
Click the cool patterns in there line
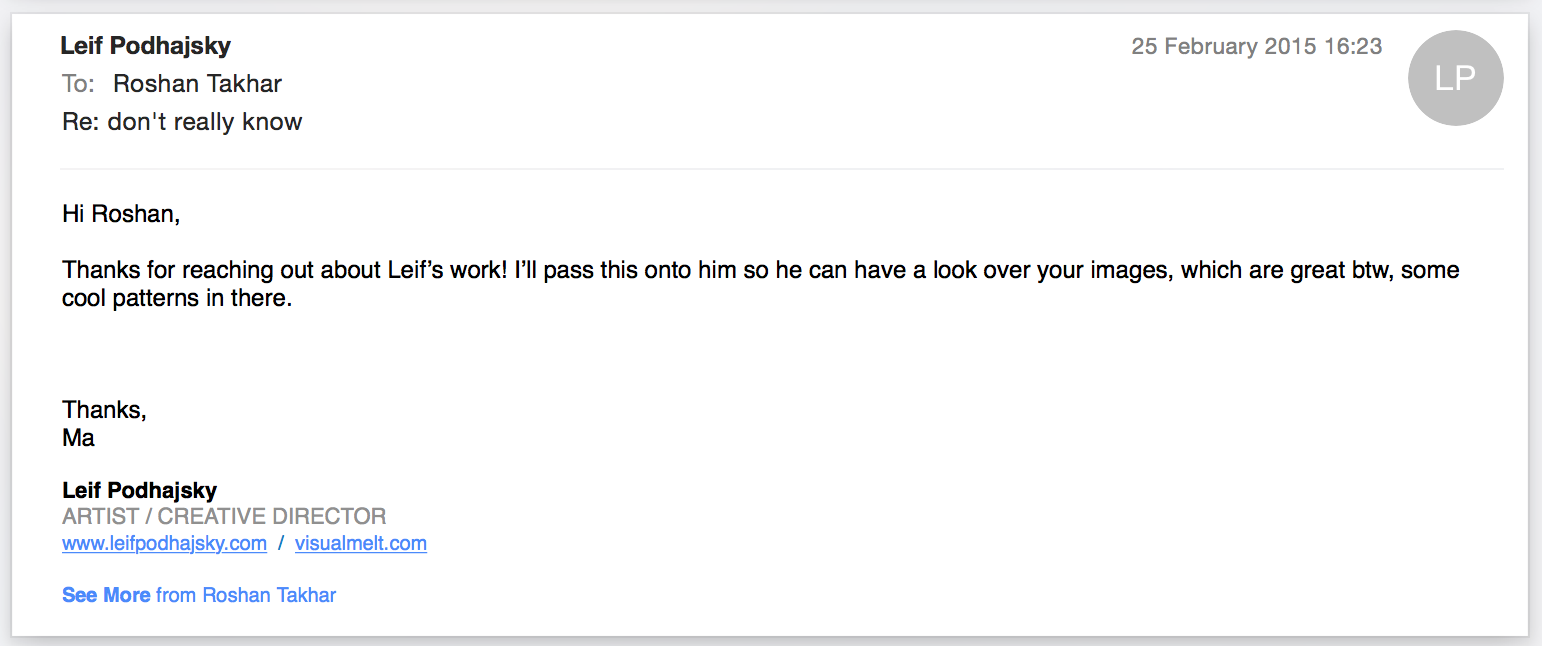(177, 299)
